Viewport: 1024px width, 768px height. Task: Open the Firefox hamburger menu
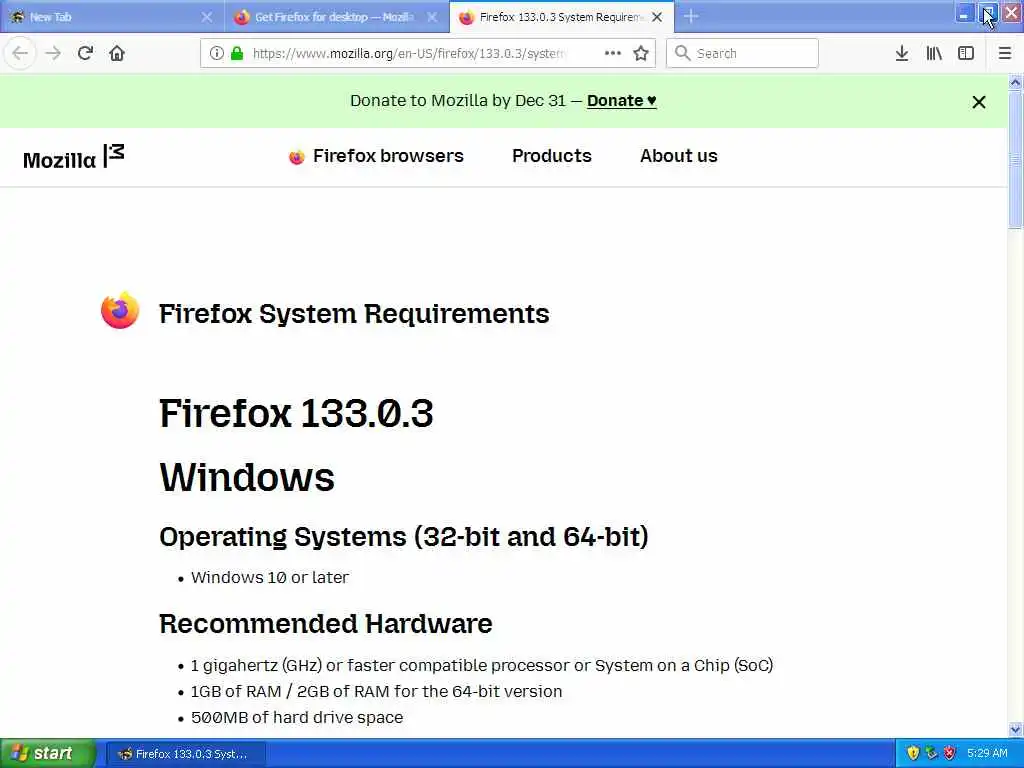point(1005,54)
